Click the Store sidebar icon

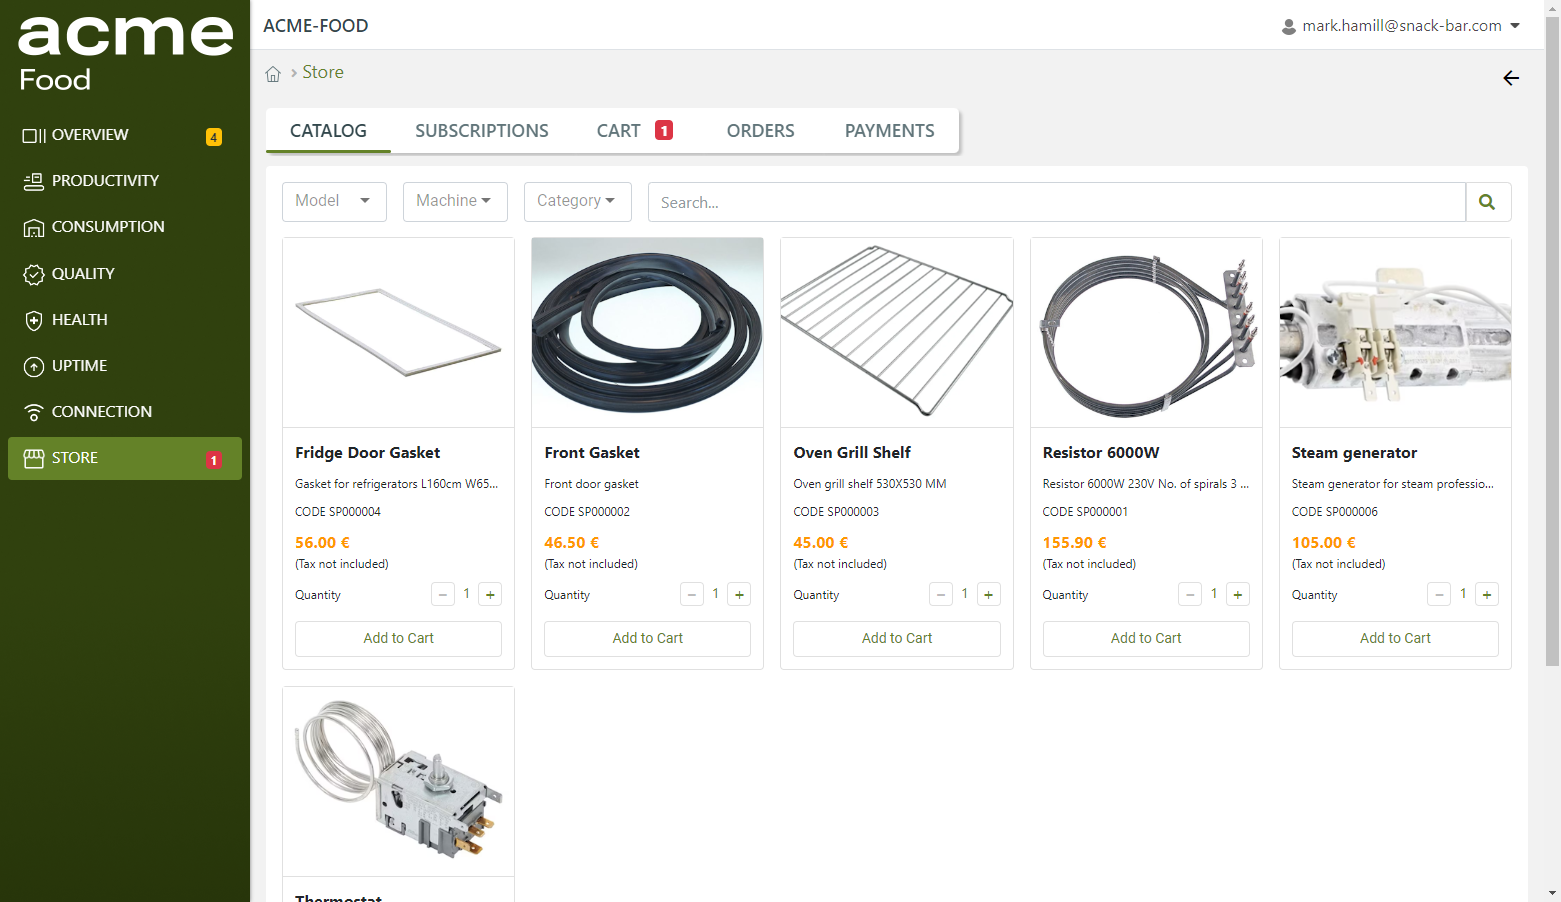click(x=34, y=458)
